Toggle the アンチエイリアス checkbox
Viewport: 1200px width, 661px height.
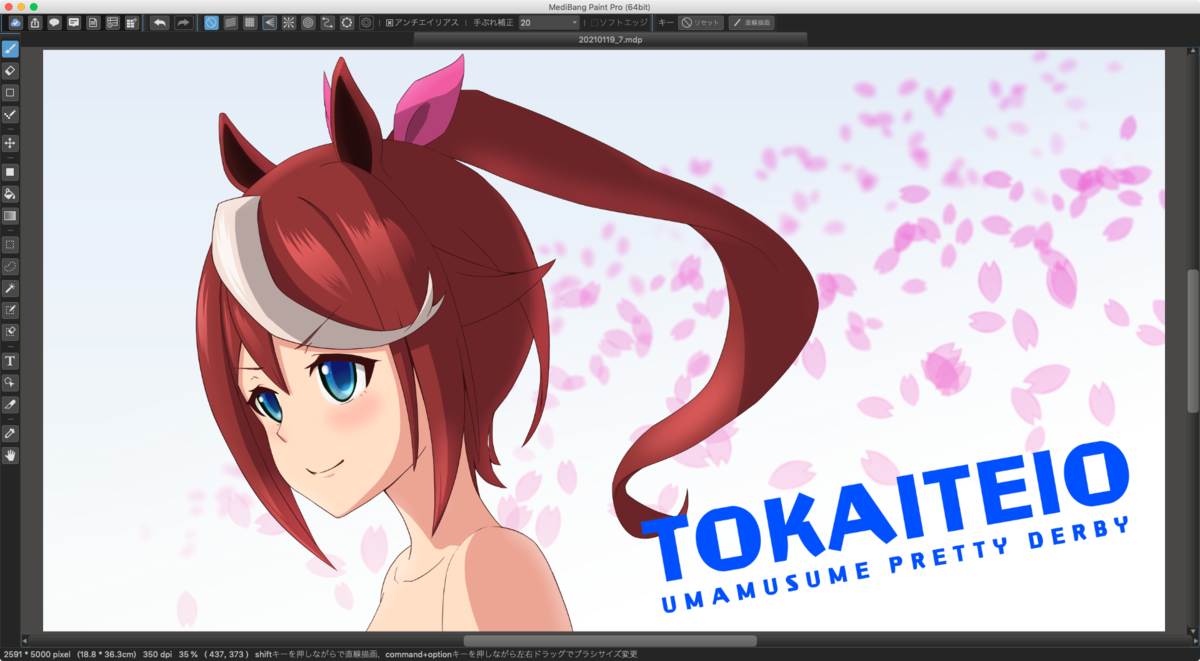(389, 22)
